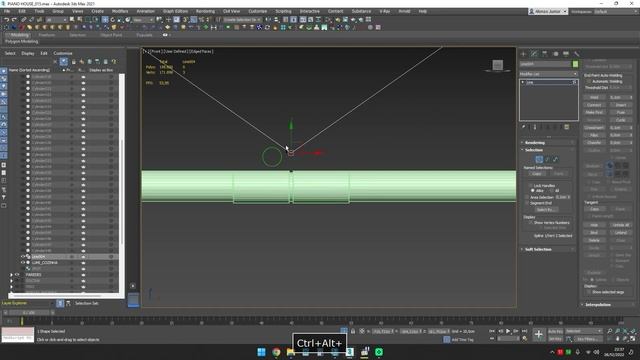Screen dimensions: 640x360
Task: Click the Fillet button
Action: (594, 135)
